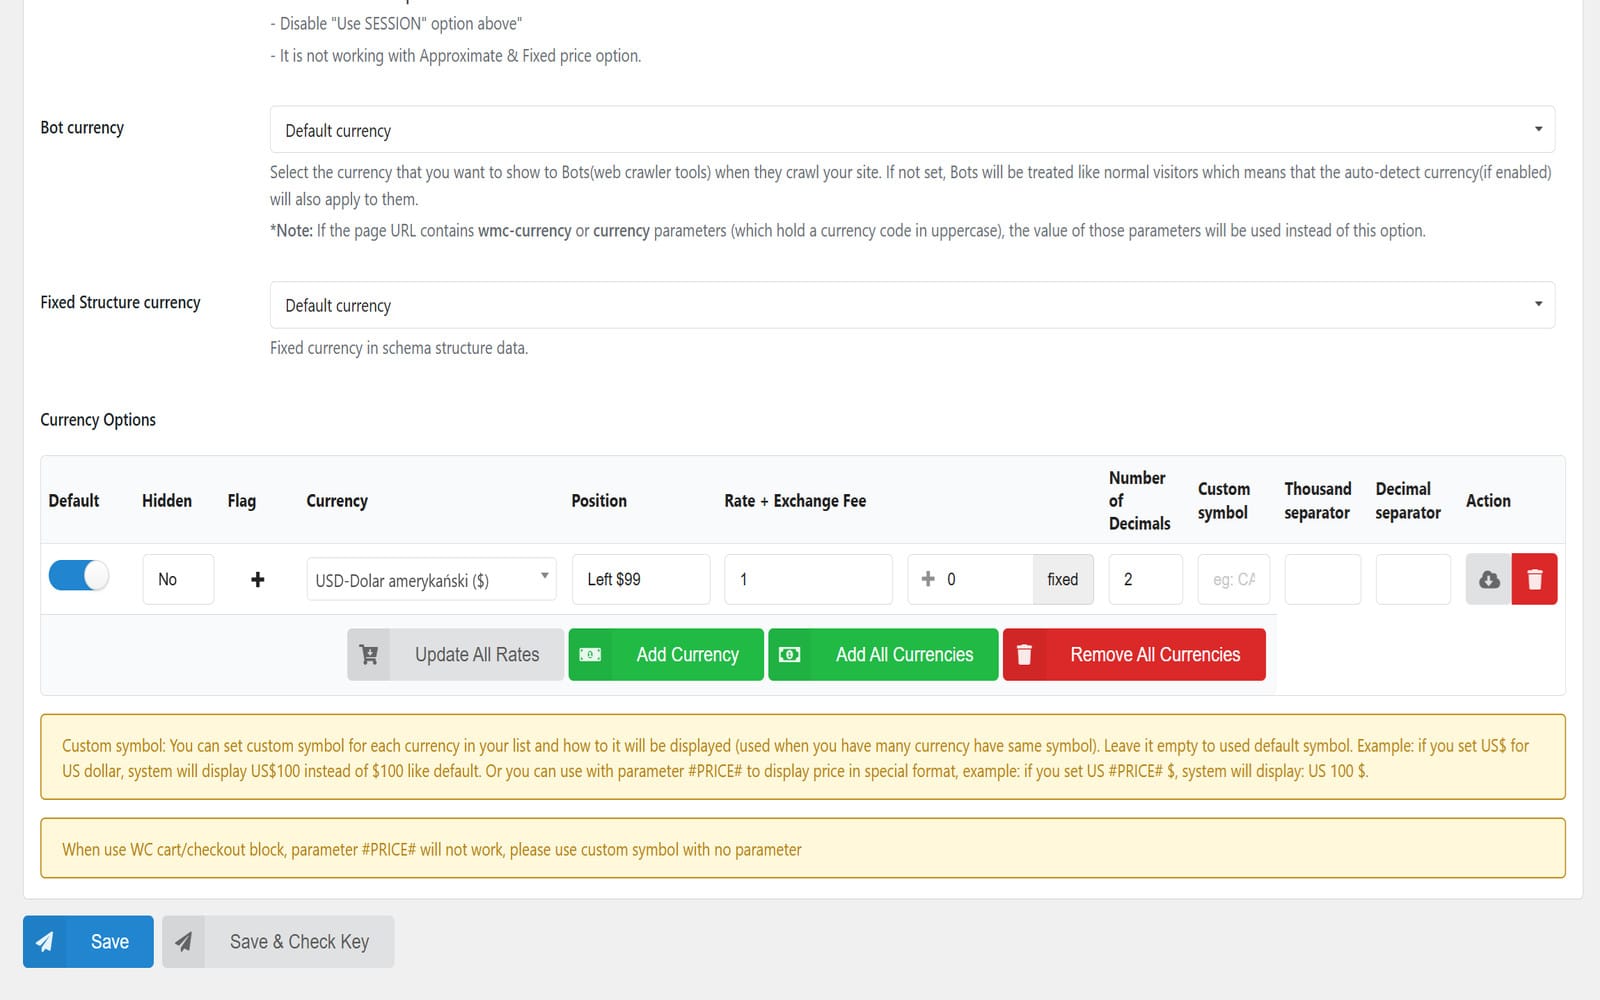This screenshot has width=1600, height=1000.
Task: Click the Decimal separator column header
Action: pyautogui.click(x=1408, y=501)
